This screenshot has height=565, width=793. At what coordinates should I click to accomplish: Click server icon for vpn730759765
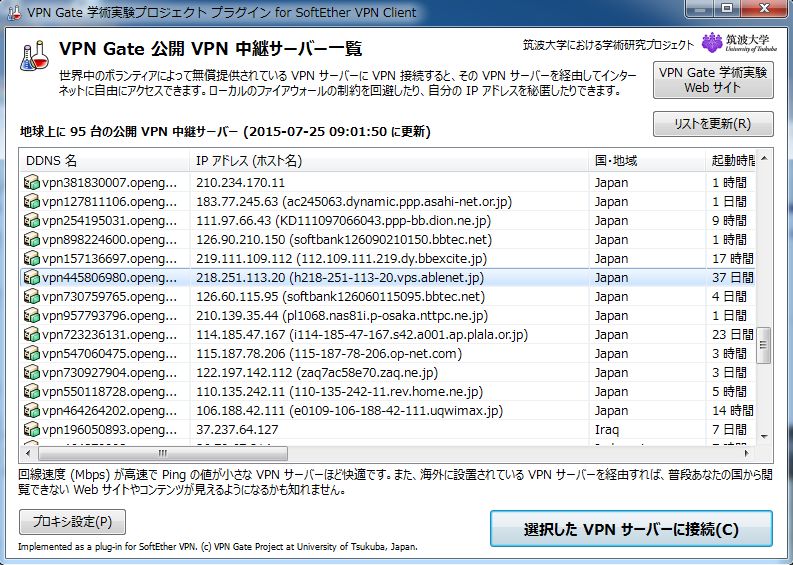coord(32,296)
